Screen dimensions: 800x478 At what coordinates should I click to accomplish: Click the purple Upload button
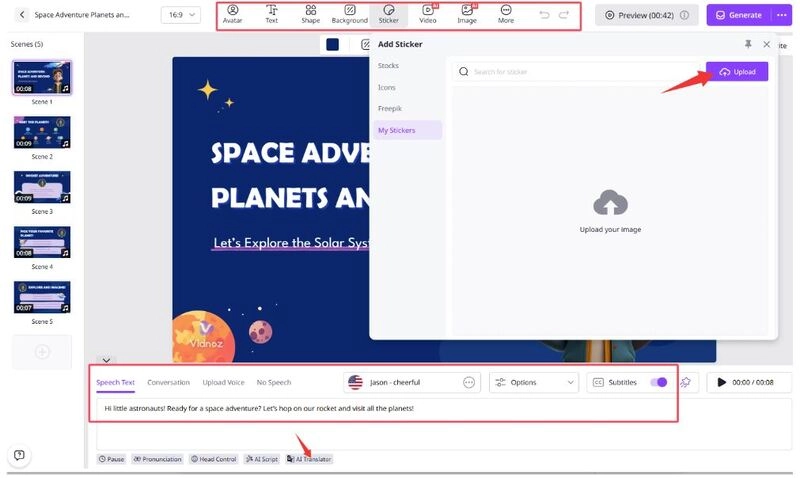coord(737,71)
